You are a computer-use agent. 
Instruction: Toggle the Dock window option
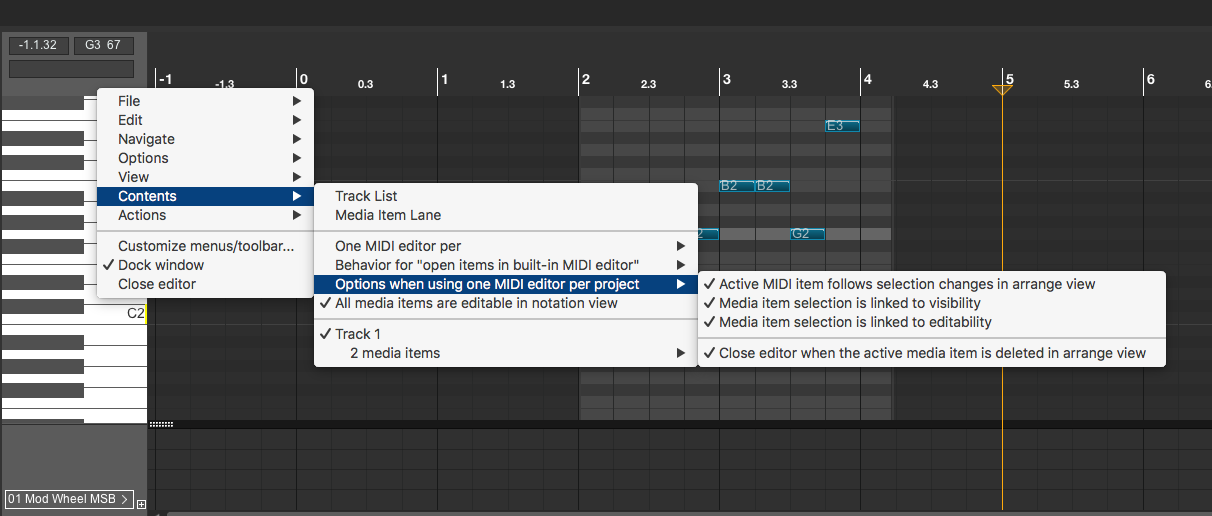click(161, 265)
